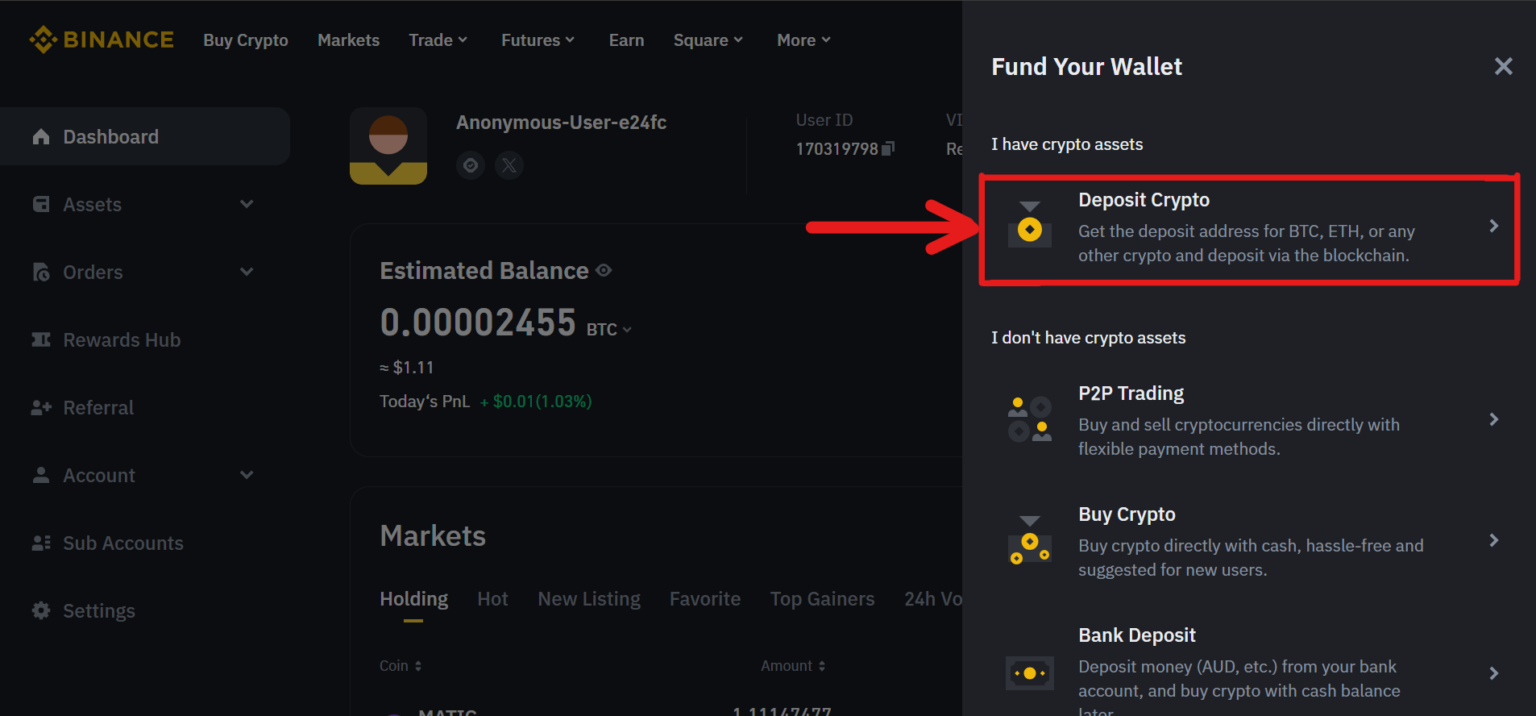Viewport: 1536px width, 716px height.
Task: Select the Dashboard home icon in sidebar
Action: tap(40, 136)
